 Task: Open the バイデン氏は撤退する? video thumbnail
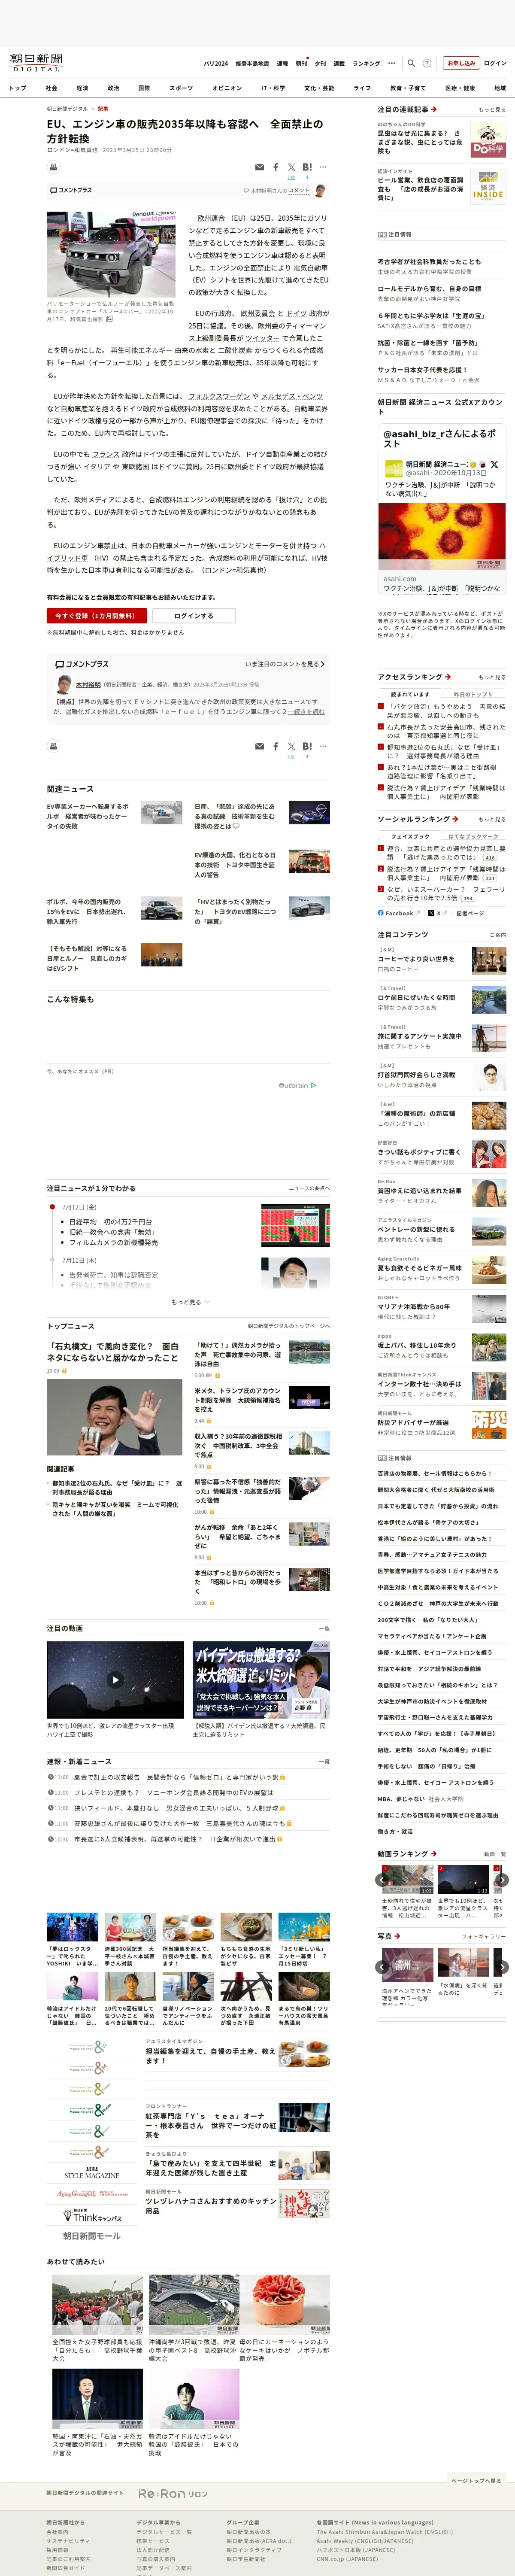pos(261,1679)
